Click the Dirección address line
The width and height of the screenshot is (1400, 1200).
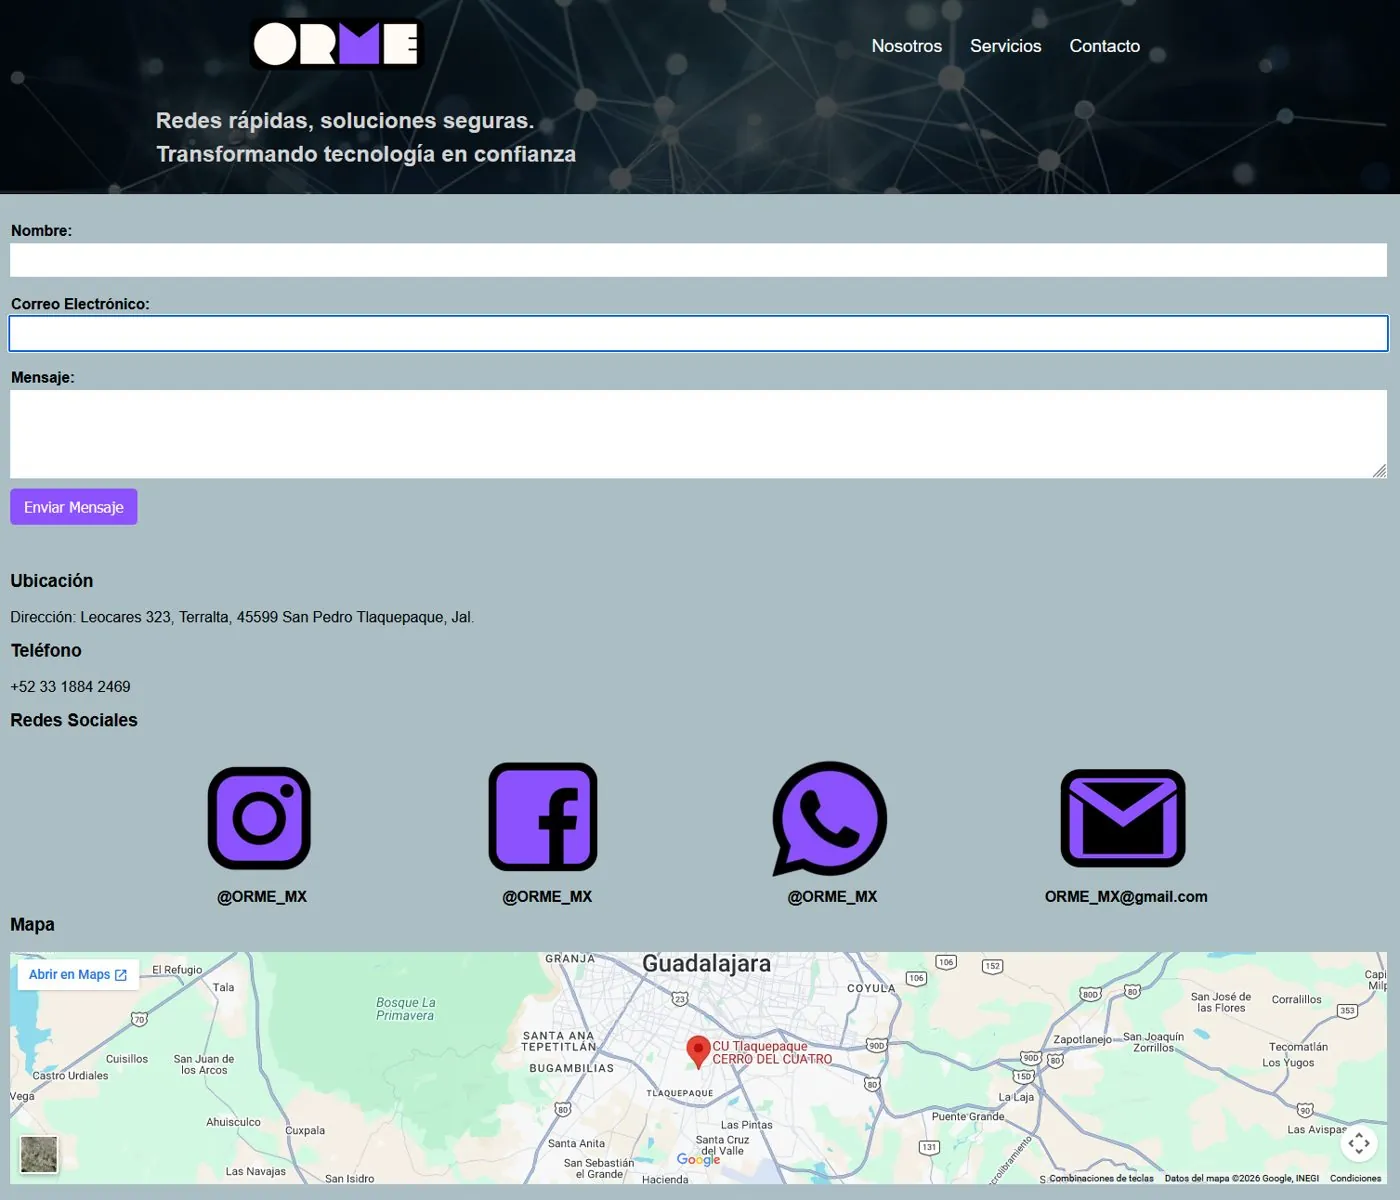coord(242,617)
